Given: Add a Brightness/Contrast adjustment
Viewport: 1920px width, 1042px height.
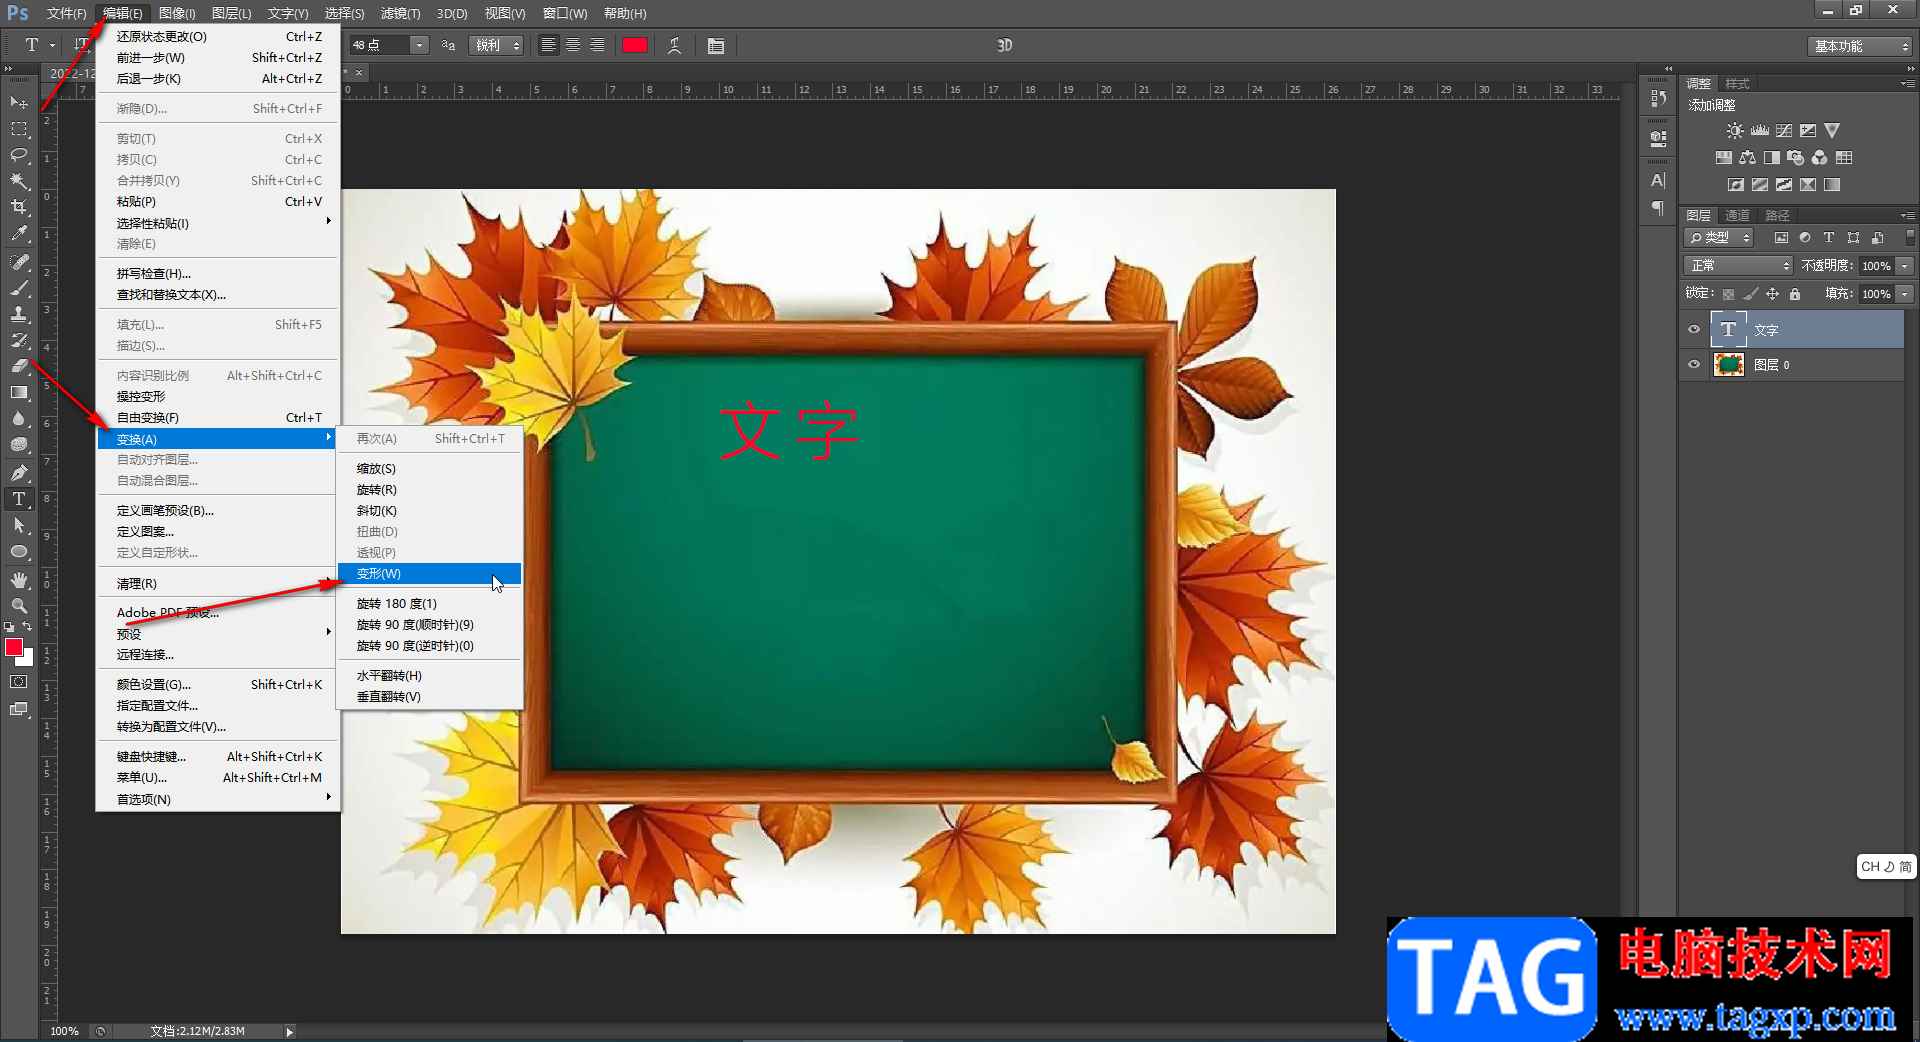Looking at the screenshot, I should (x=1735, y=131).
